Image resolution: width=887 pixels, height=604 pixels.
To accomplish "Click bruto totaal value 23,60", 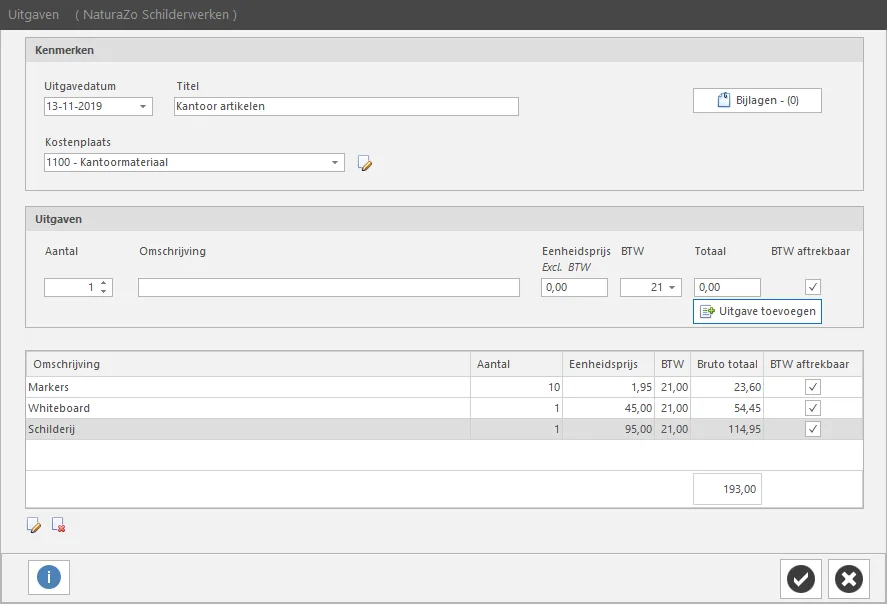I will 747,387.
